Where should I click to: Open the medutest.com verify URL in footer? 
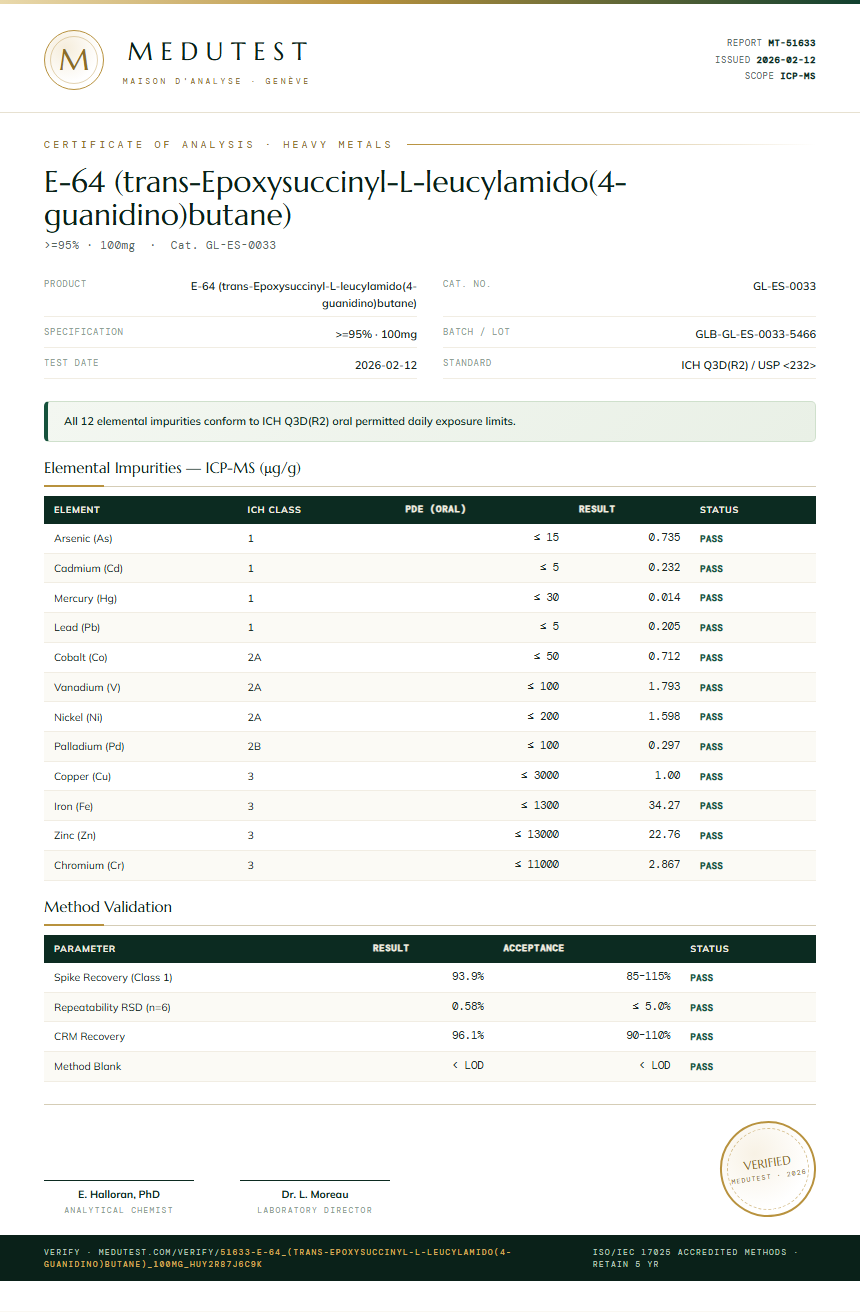pos(277,1258)
